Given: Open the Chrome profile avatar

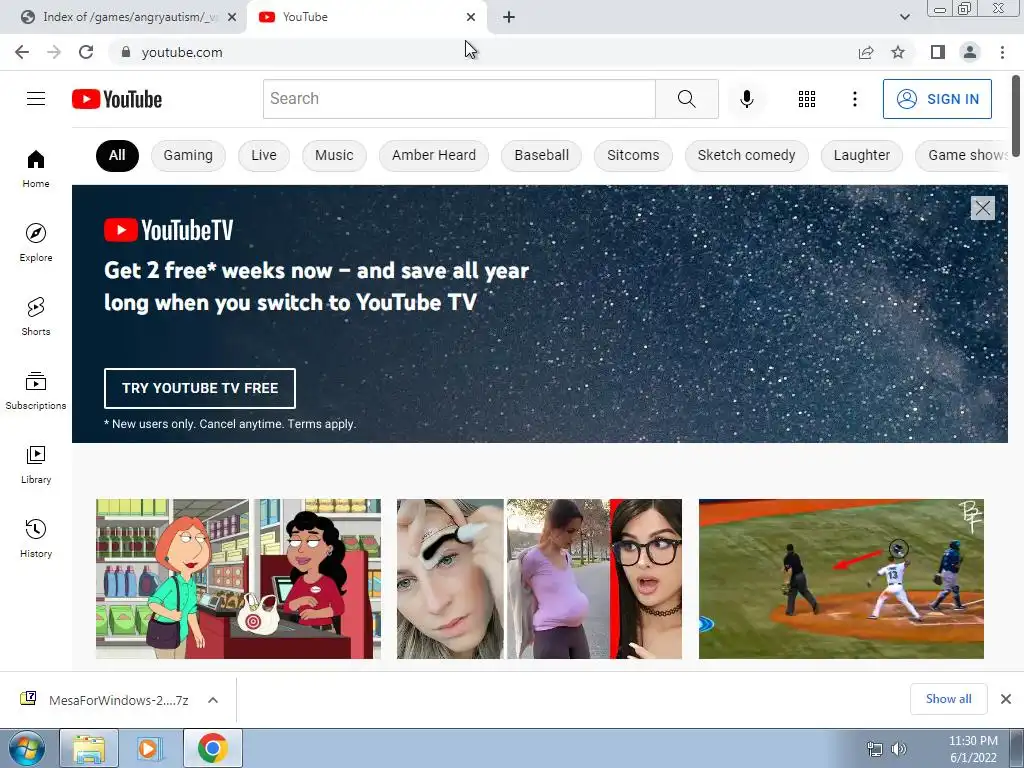Looking at the screenshot, I should tap(970, 52).
